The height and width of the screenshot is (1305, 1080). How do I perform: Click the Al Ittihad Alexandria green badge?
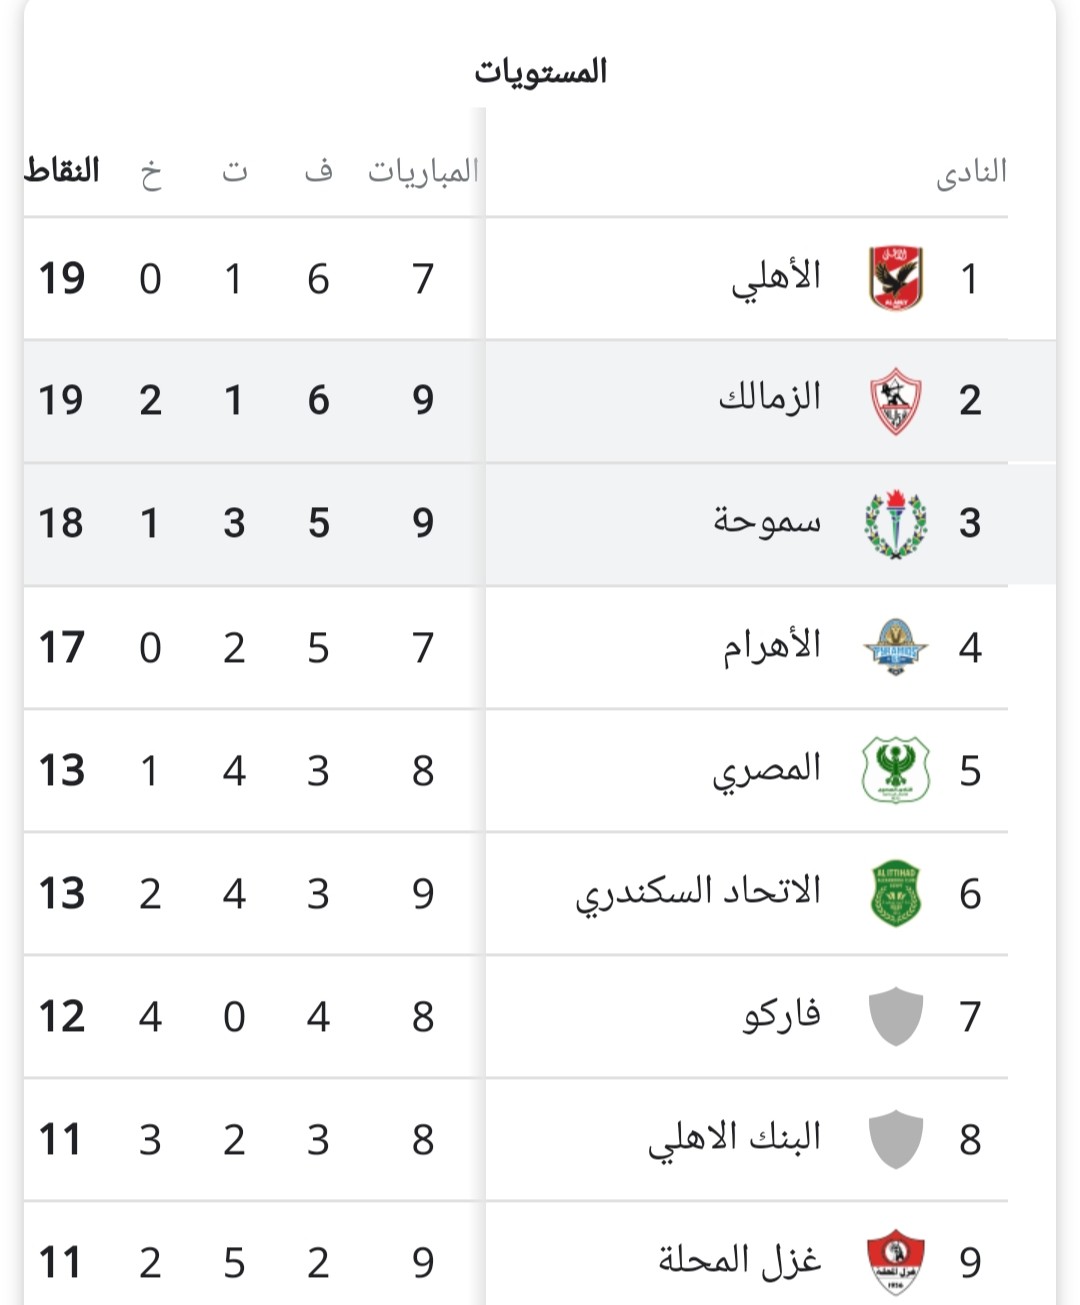(895, 893)
